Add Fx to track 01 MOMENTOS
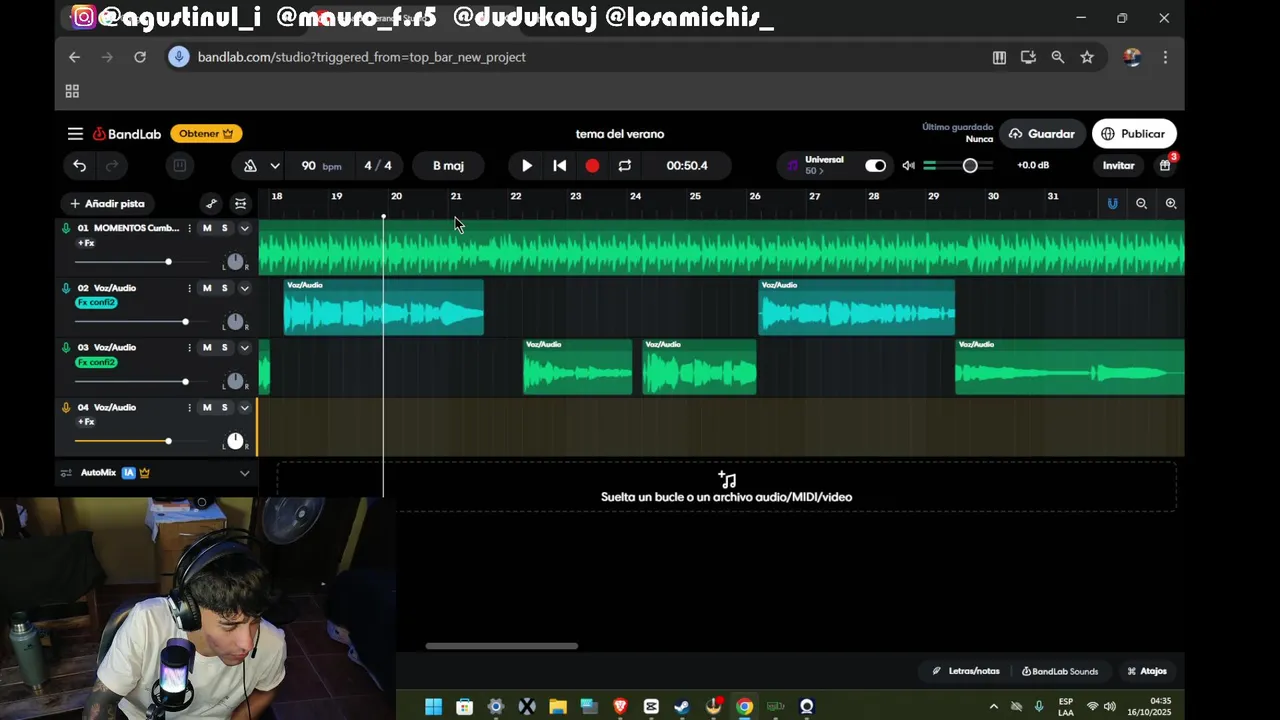The image size is (1280, 720). click(86, 243)
